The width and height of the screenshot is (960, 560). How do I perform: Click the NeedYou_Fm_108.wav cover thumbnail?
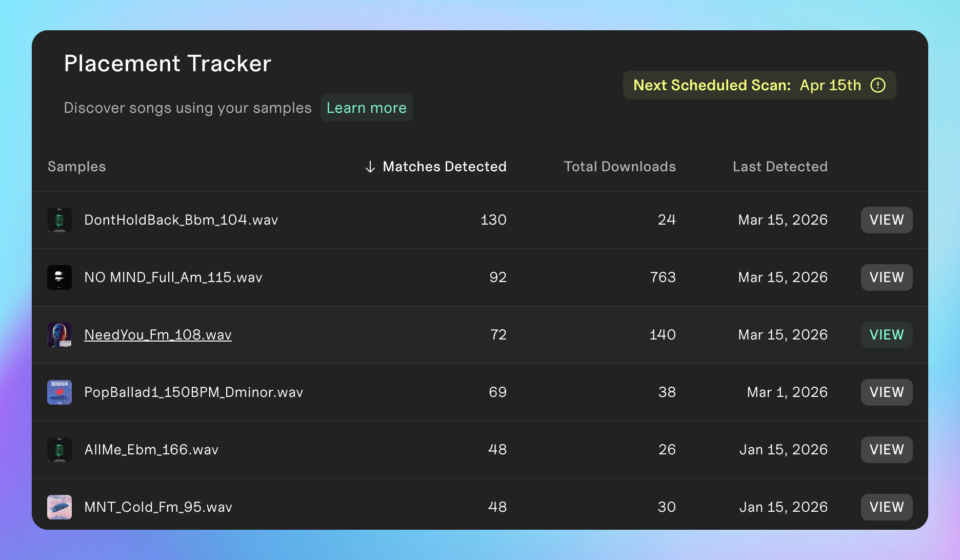pyautogui.click(x=59, y=335)
